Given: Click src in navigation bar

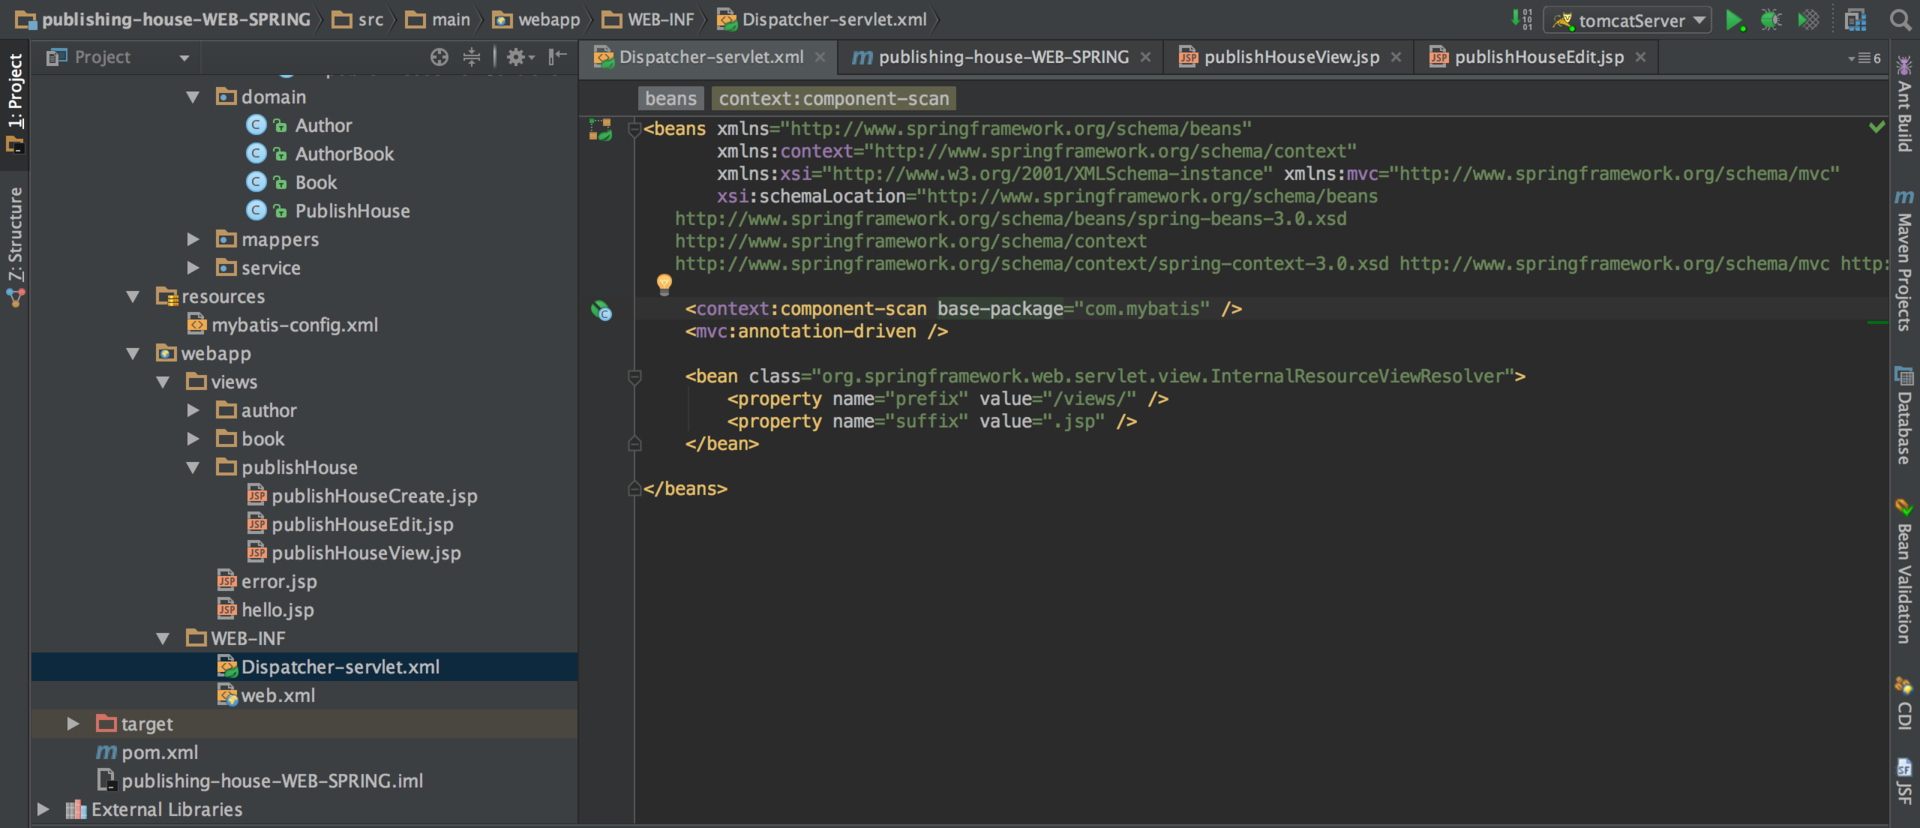Looking at the screenshot, I should (358, 20).
